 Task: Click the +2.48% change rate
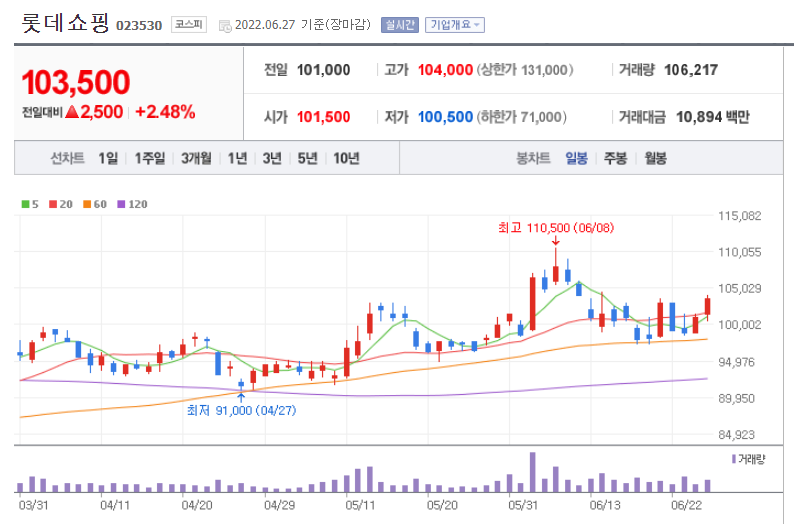pyautogui.click(x=165, y=112)
